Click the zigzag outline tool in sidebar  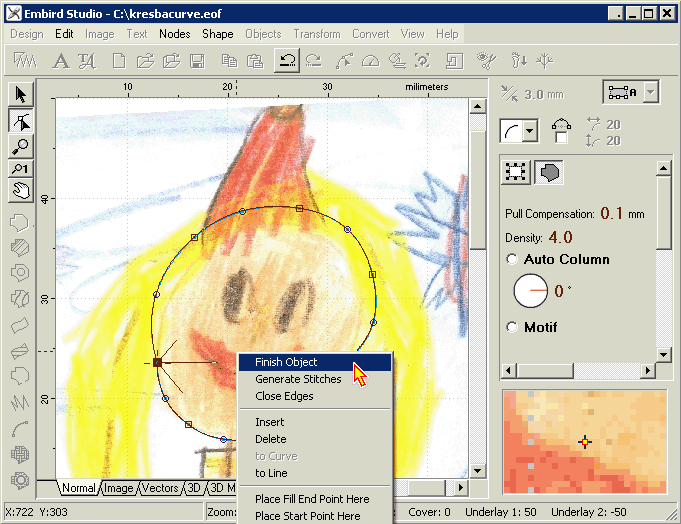[20, 402]
